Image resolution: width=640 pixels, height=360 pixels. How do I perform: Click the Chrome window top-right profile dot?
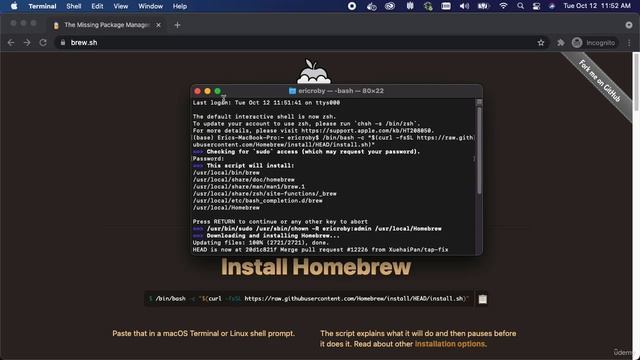tap(629, 25)
